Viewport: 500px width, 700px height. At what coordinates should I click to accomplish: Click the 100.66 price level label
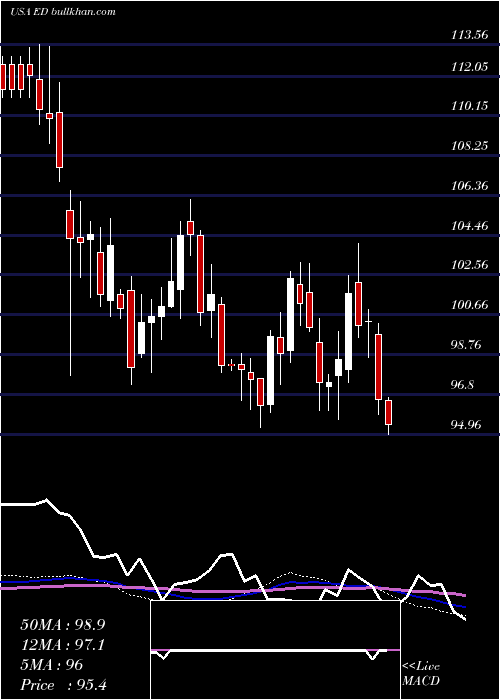469,305
